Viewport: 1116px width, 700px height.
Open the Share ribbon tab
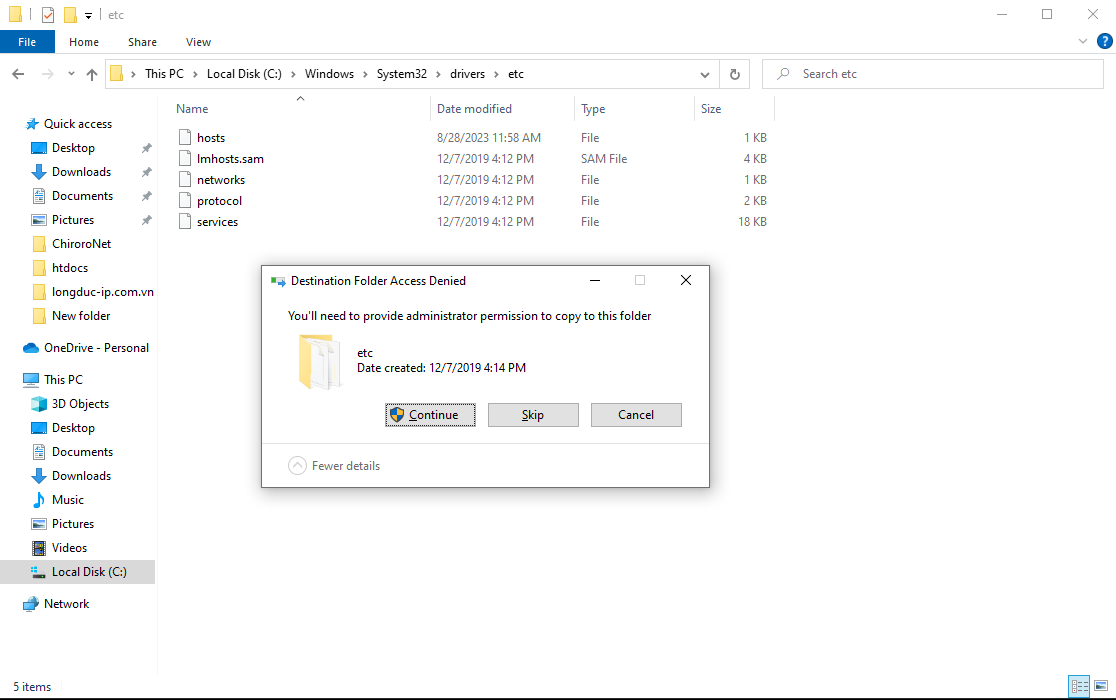tap(142, 42)
